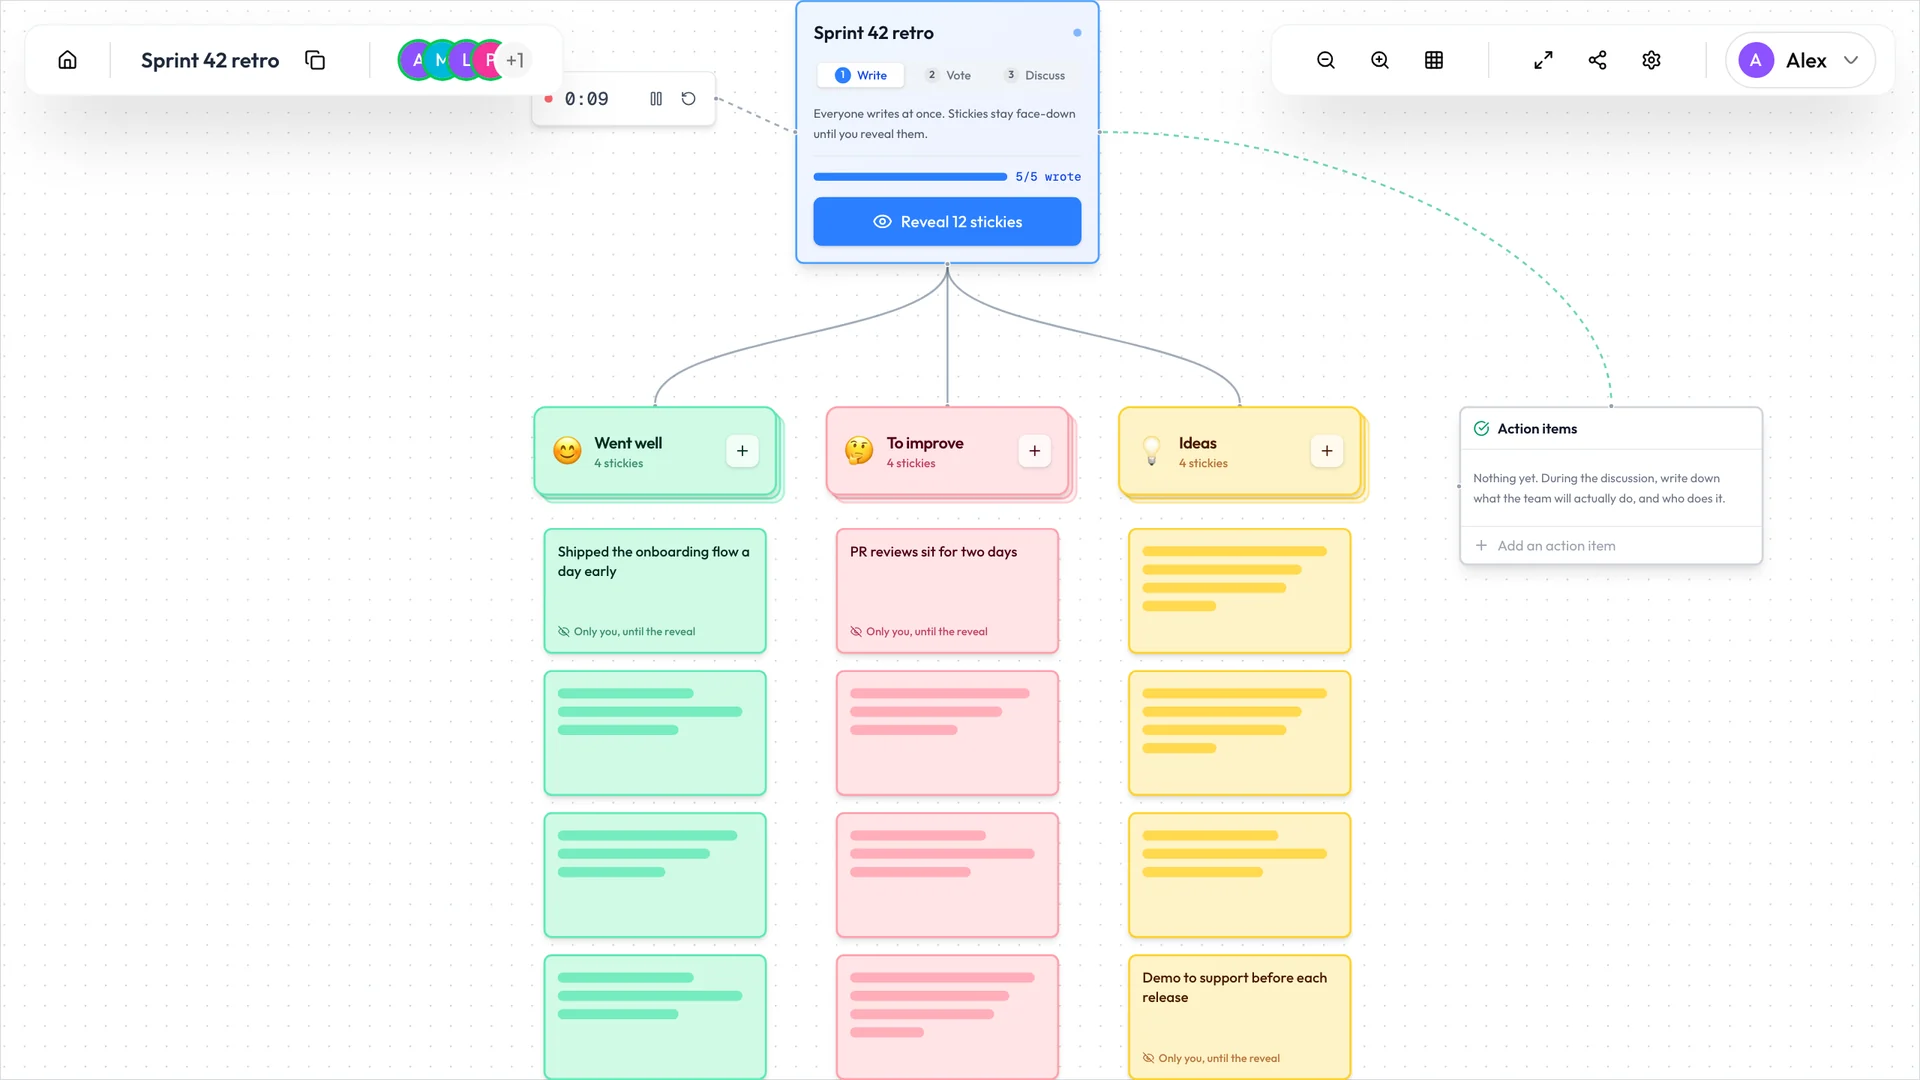Select the Went well column title
1920x1080 pixels.
point(628,443)
